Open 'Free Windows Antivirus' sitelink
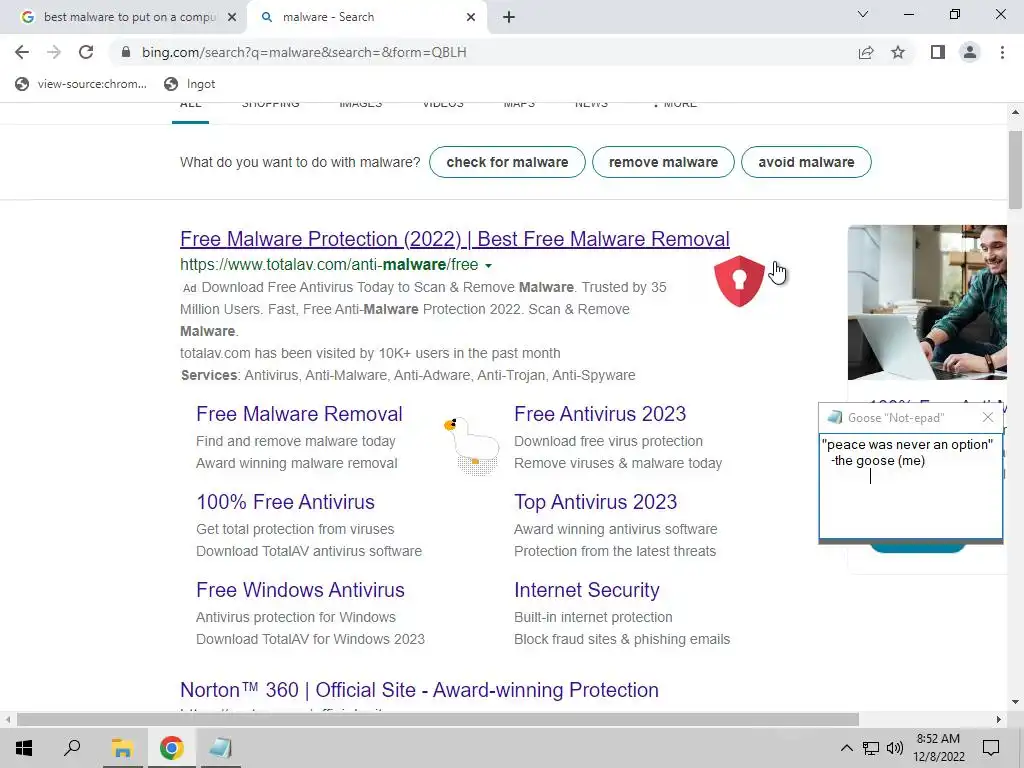The image size is (1024, 768). (300, 590)
